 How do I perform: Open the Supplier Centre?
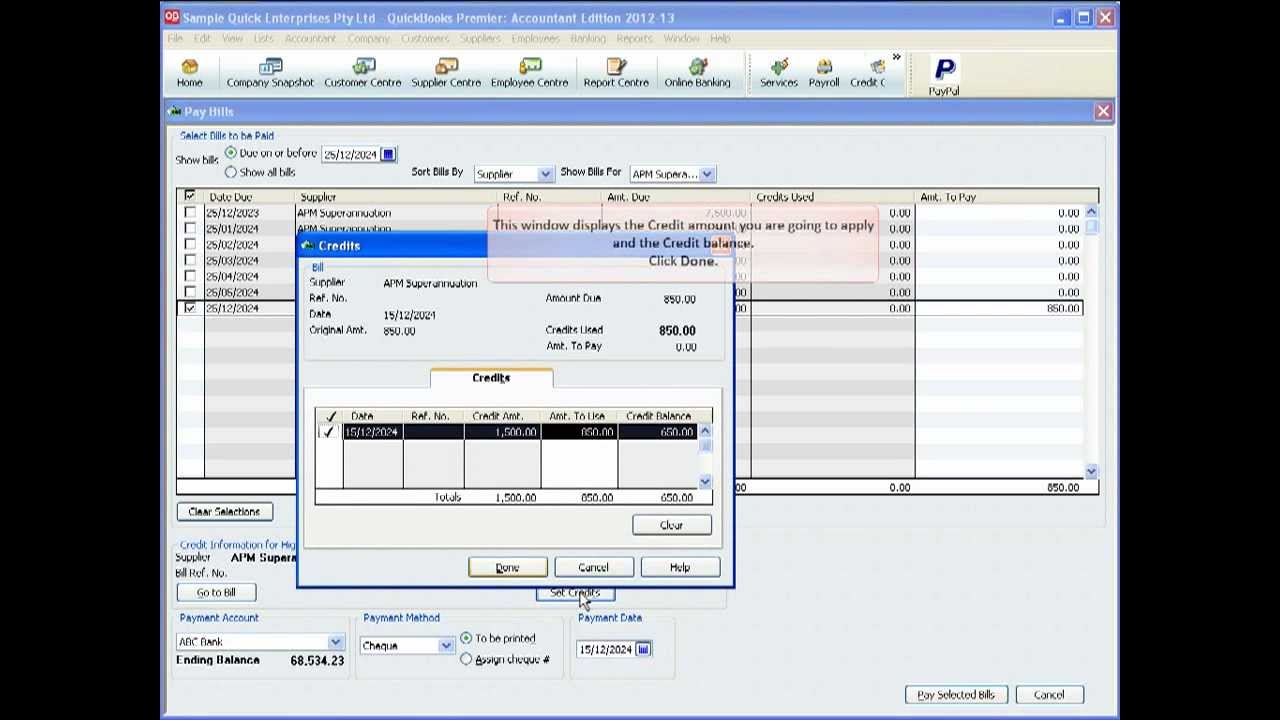tap(446, 73)
